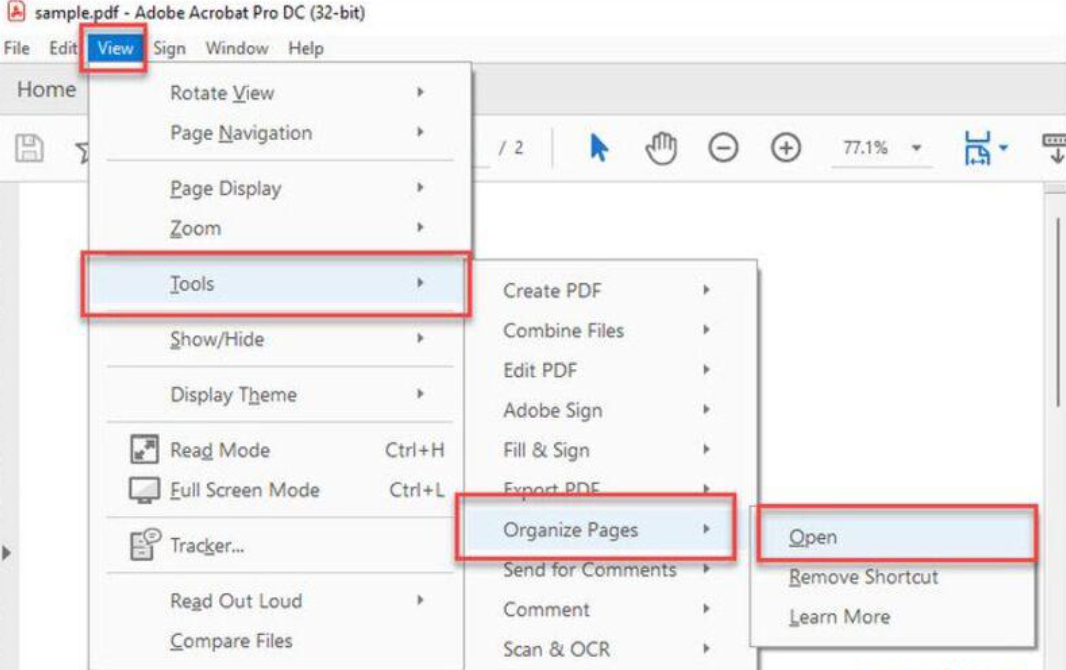1066x670 pixels.
Task: Open the Sign menu
Action: (169, 48)
